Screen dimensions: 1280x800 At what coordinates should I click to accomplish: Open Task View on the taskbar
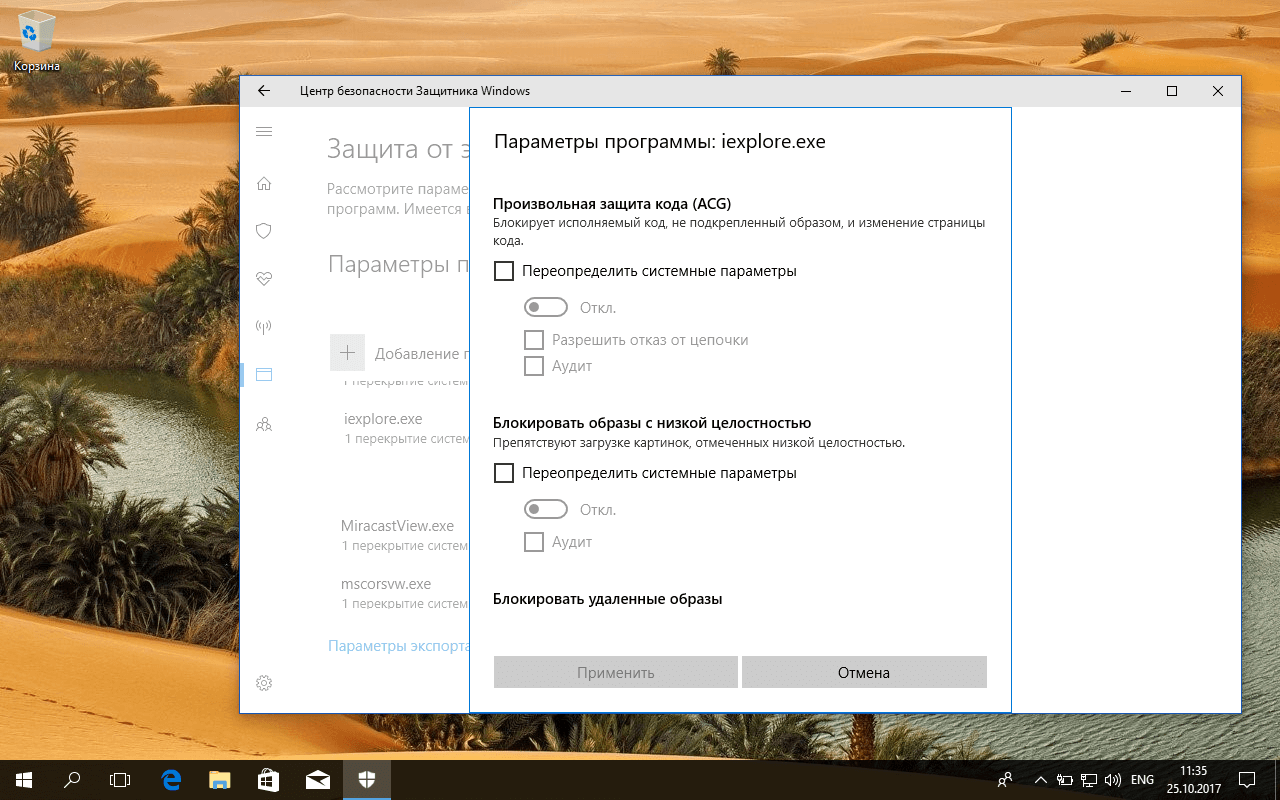click(120, 779)
